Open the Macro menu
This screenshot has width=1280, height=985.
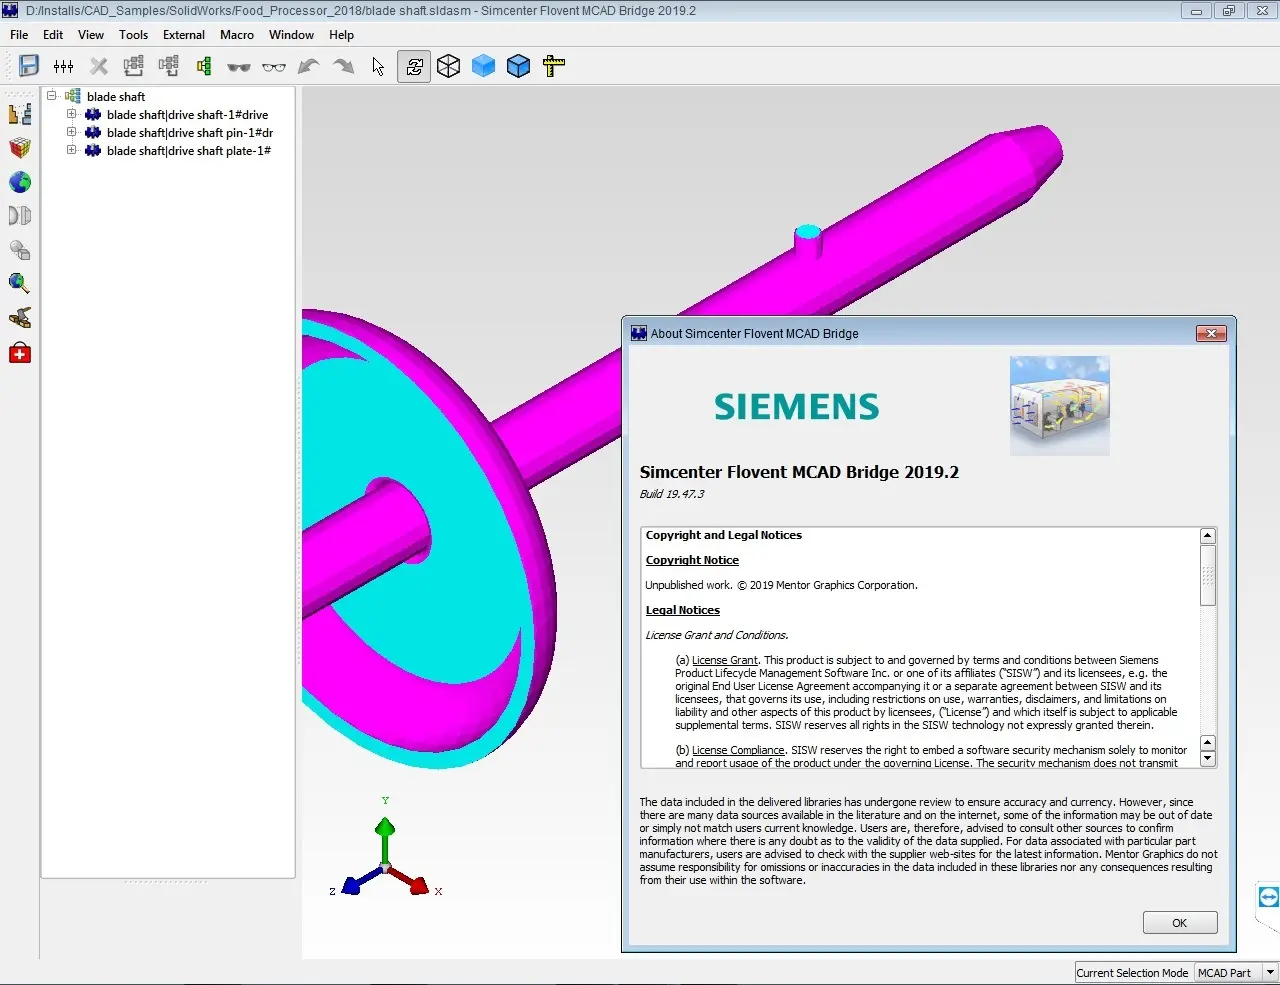pyautogui.click(x=237, y=34)
